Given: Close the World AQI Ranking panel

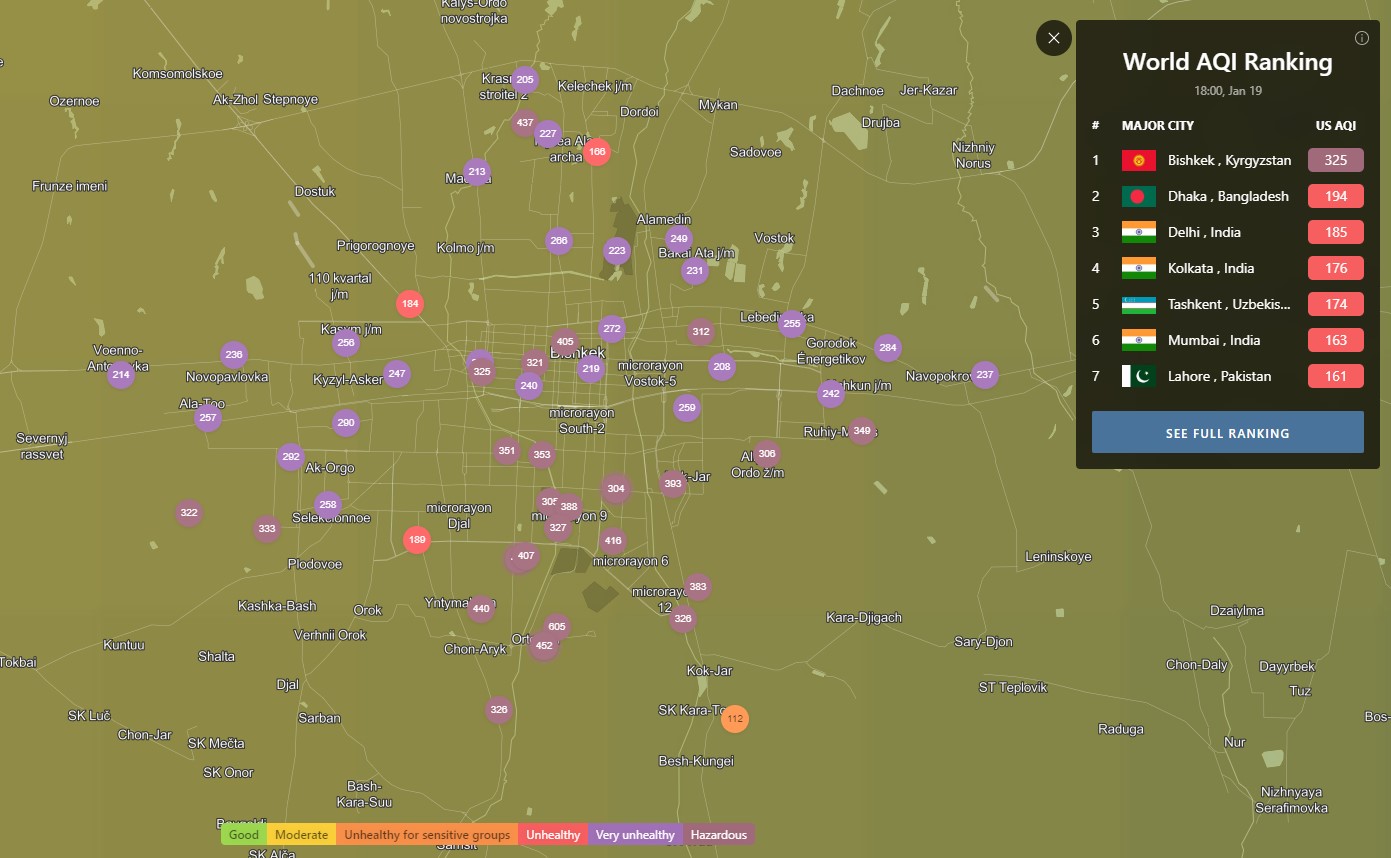Looking at the screenshot, I should point(1053,38).
